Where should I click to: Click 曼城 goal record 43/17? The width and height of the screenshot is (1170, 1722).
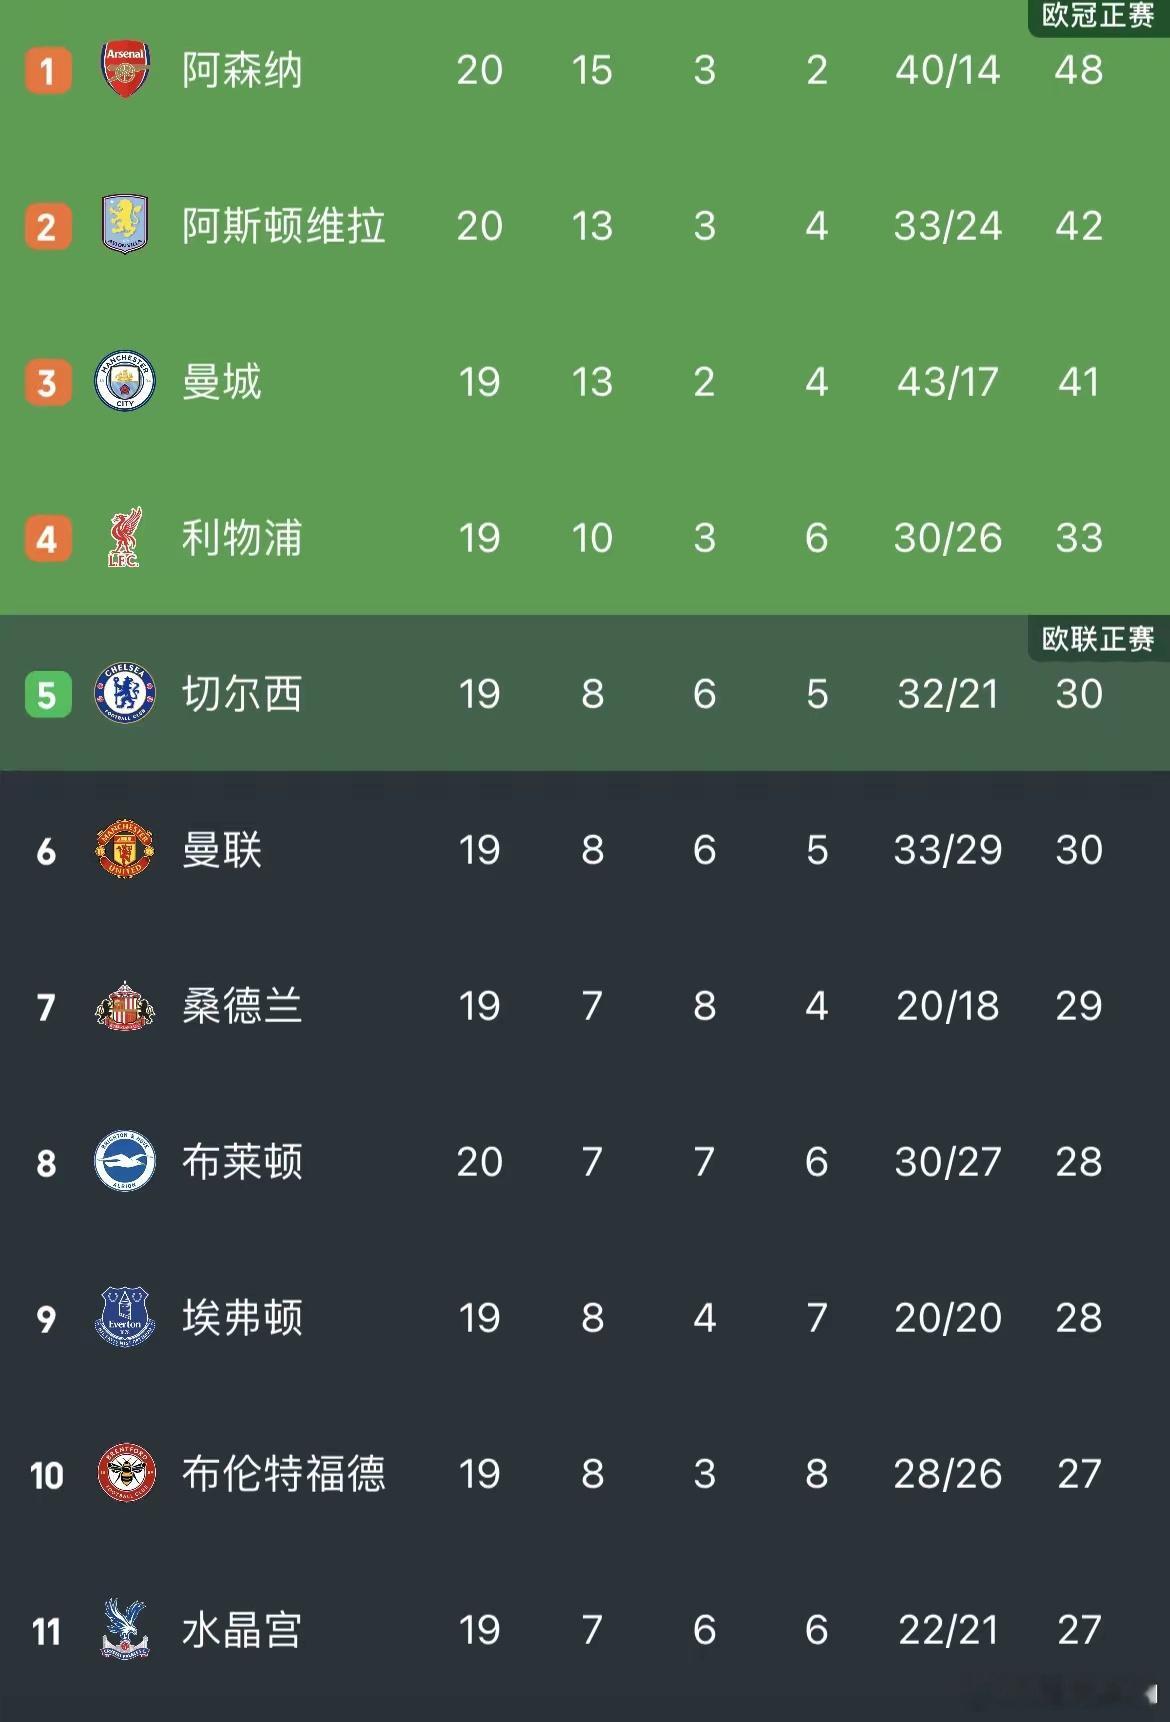(947, 382)
